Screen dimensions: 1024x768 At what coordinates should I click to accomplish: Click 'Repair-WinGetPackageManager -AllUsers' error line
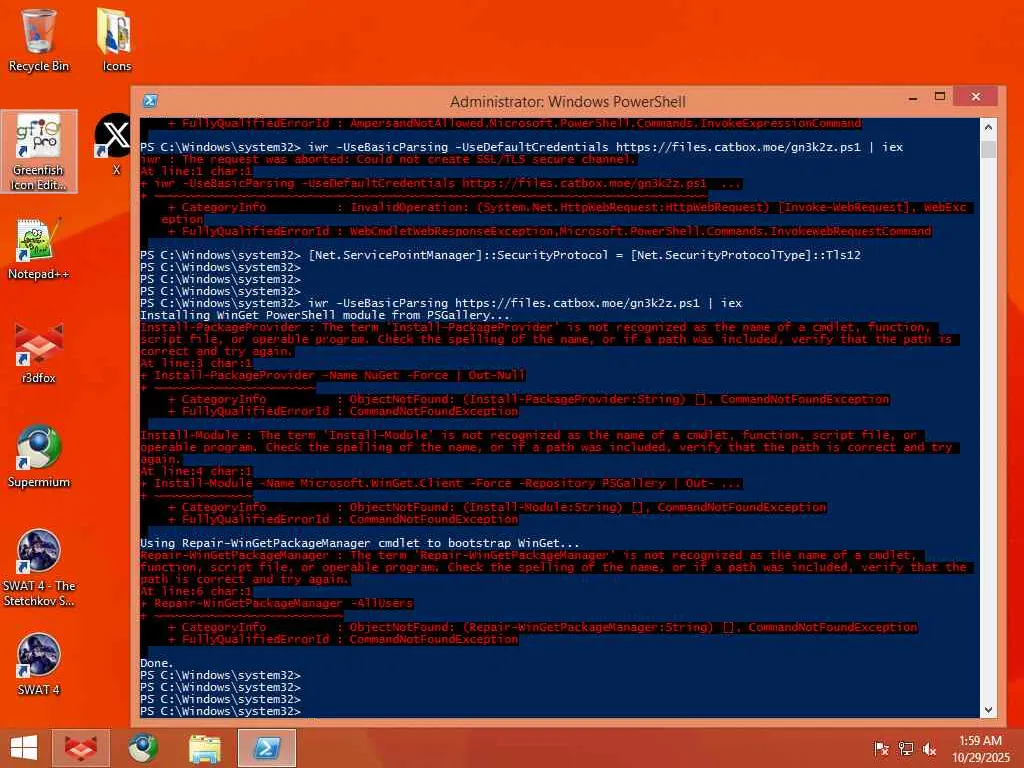pyautogui.click(x=277, y=603)
